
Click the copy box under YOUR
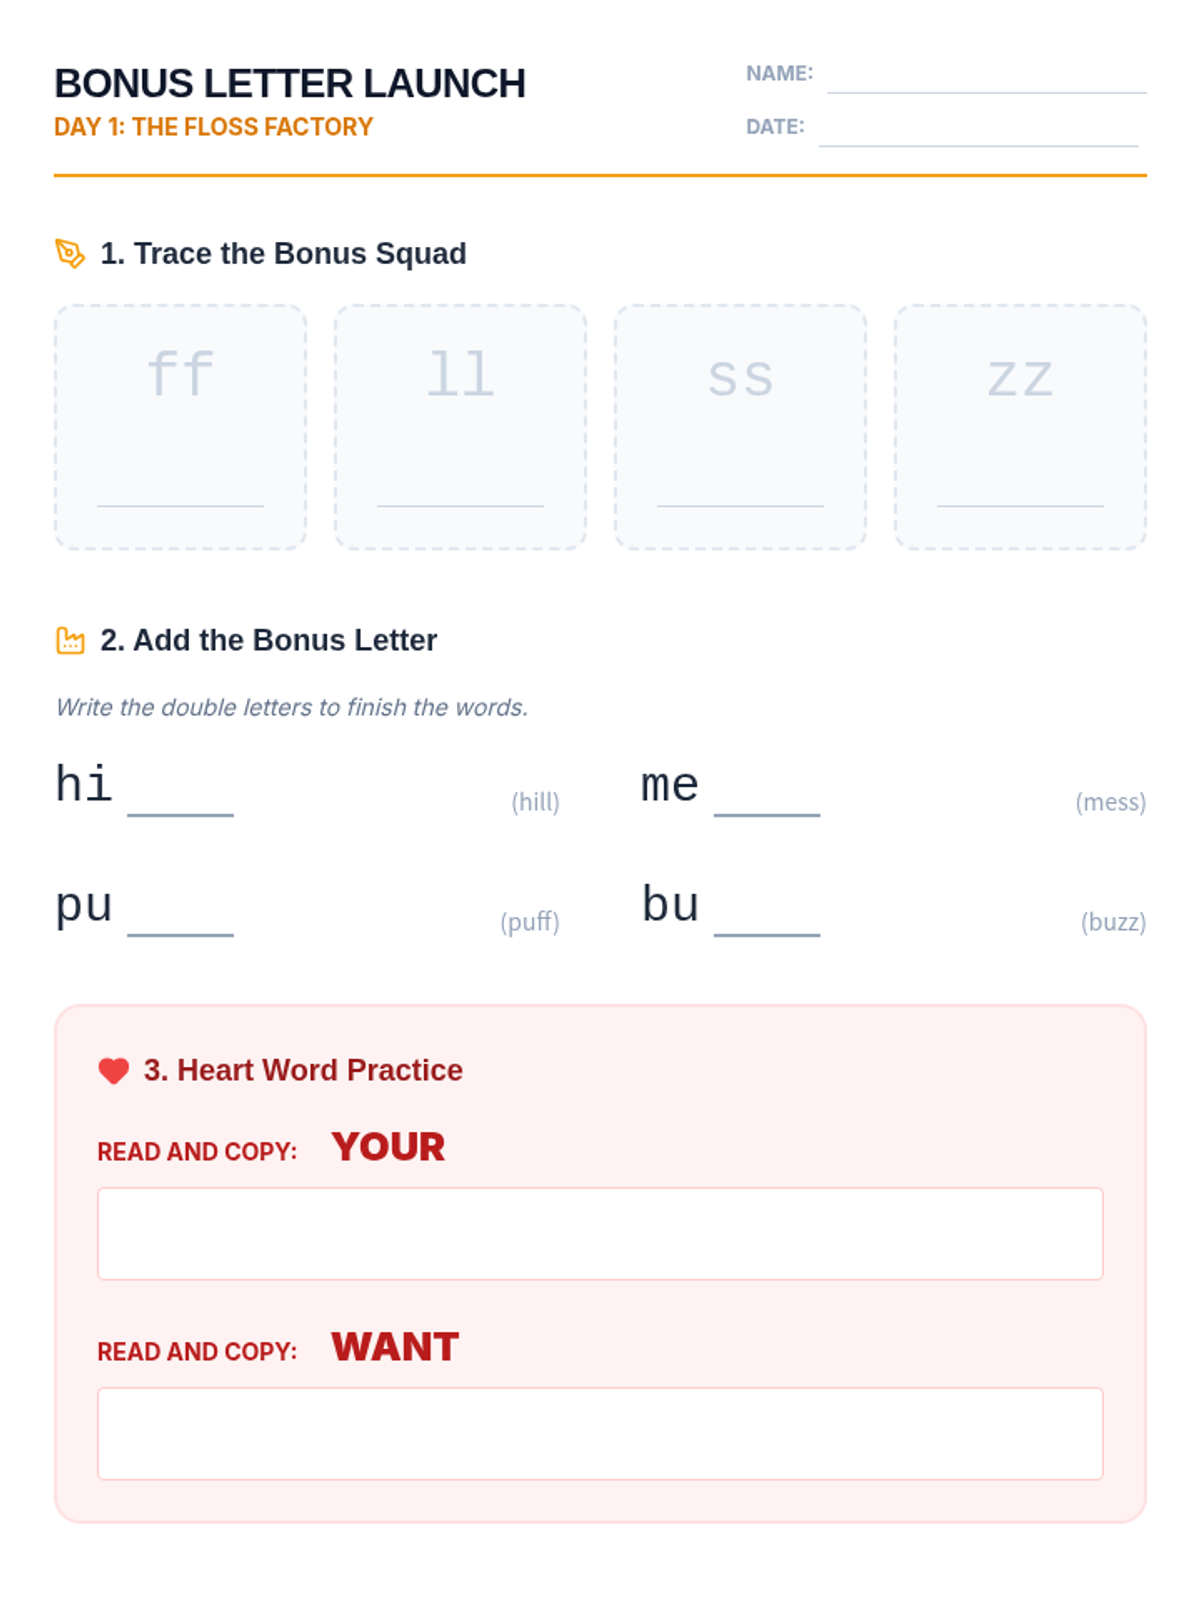point(600,1234)
